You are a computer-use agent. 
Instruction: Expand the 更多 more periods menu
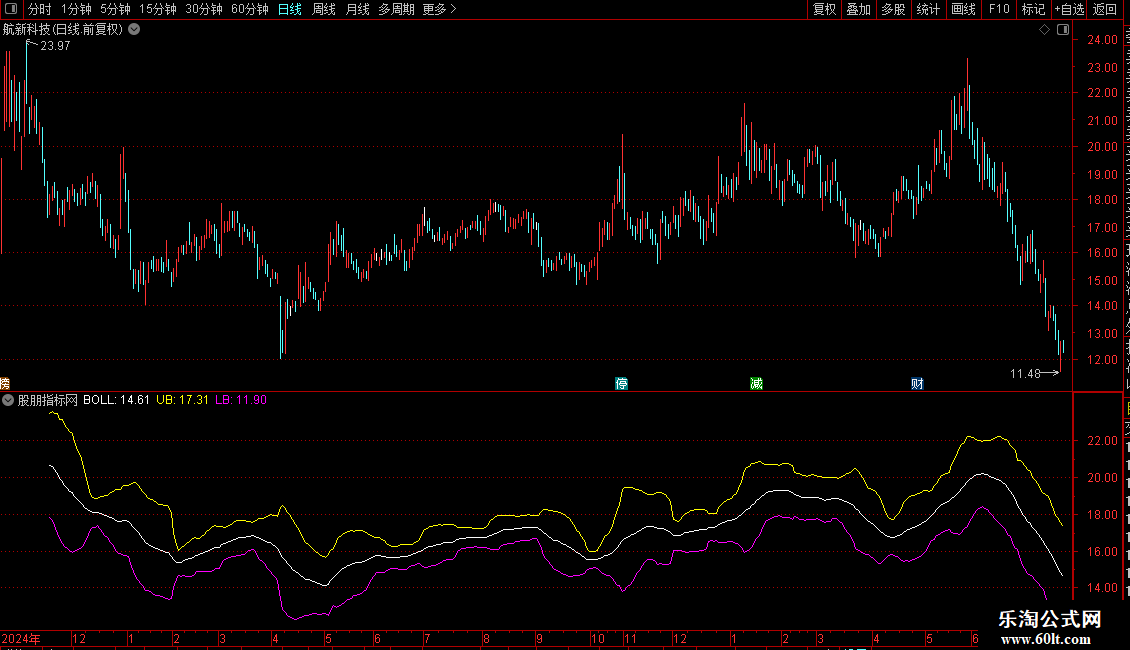439,9
